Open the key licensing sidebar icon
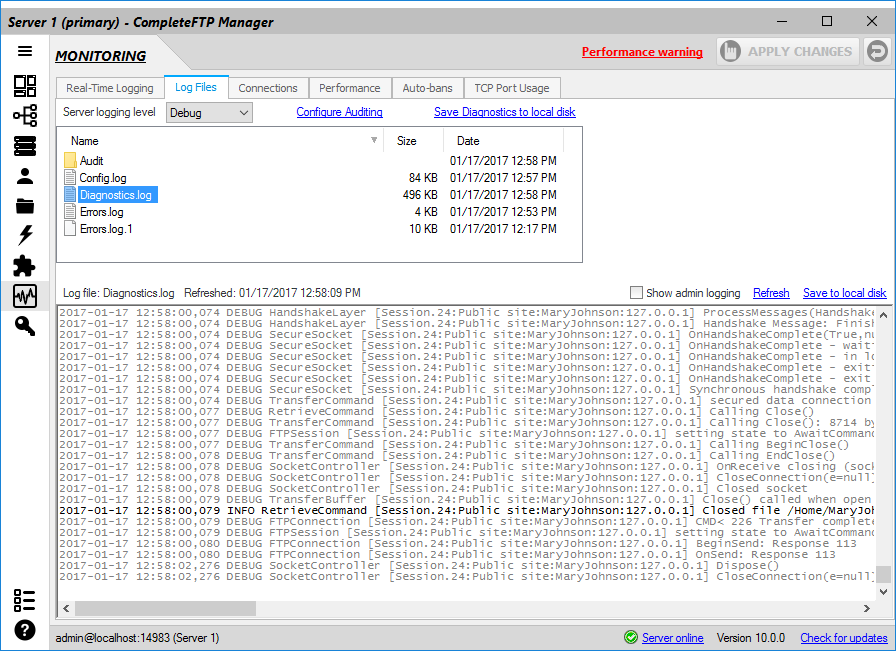The image size is (896, 651). pos(25,326)
